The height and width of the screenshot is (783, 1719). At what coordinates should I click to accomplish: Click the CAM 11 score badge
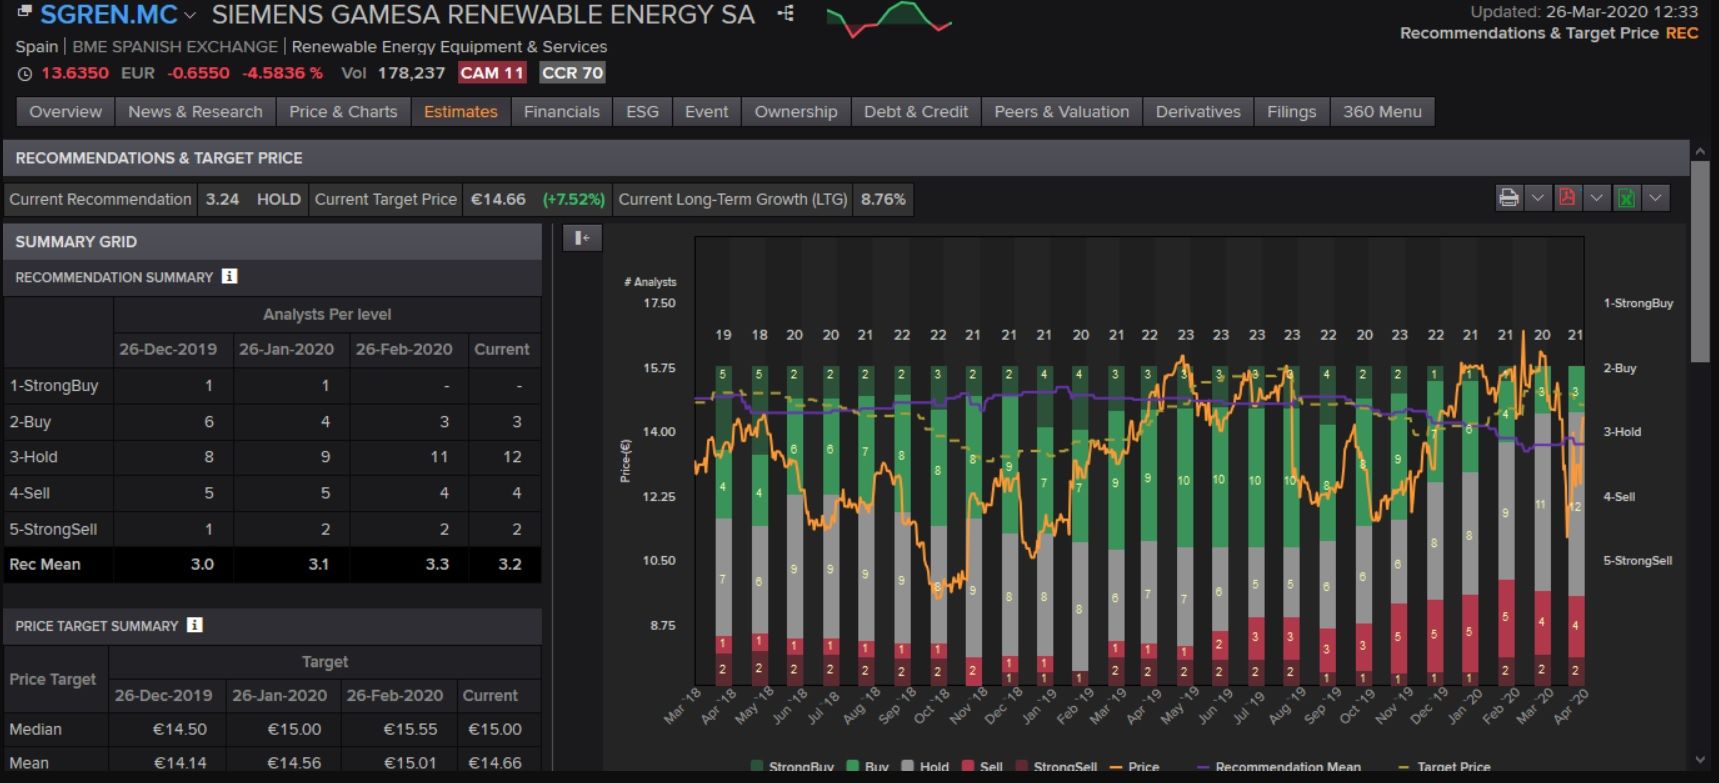491,73
